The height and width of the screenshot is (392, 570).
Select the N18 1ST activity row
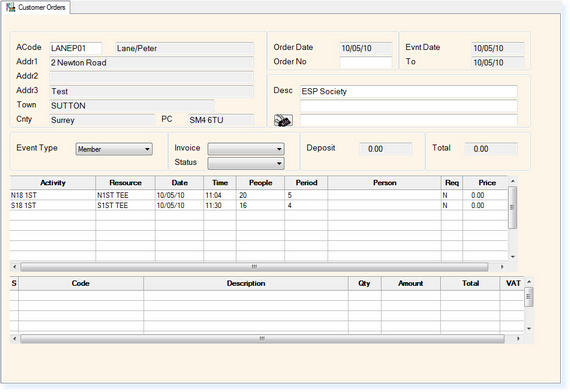258,195
